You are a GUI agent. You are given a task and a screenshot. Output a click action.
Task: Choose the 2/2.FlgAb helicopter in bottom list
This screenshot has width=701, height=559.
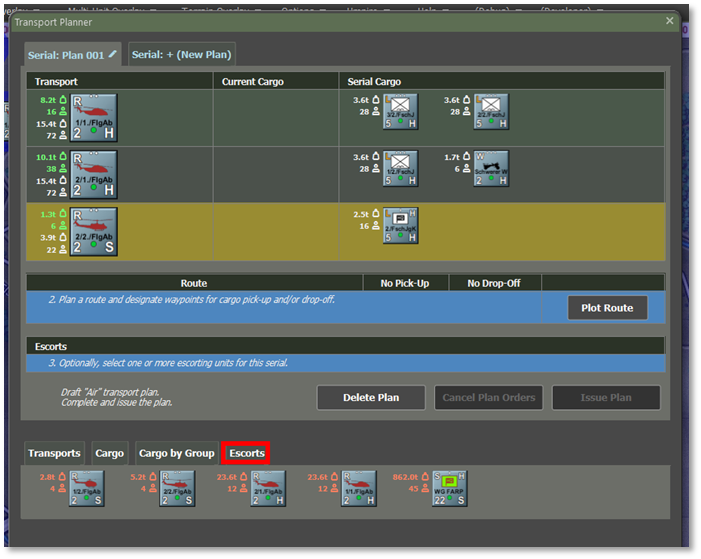coord(178,489)
